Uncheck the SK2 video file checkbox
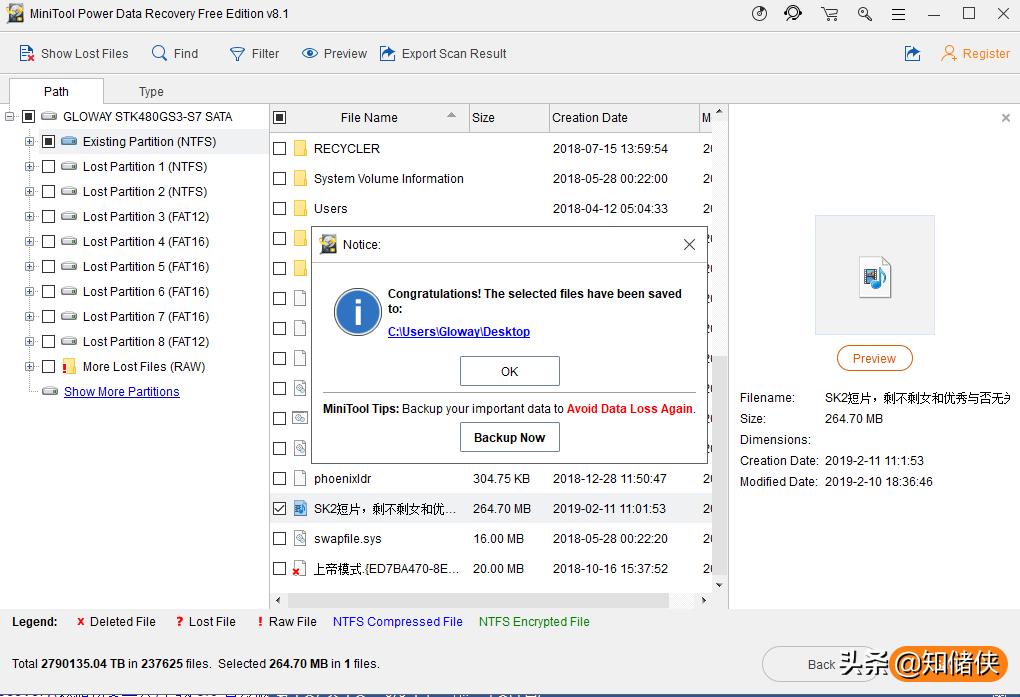1020x697 pixels. [x=280, y=509]
